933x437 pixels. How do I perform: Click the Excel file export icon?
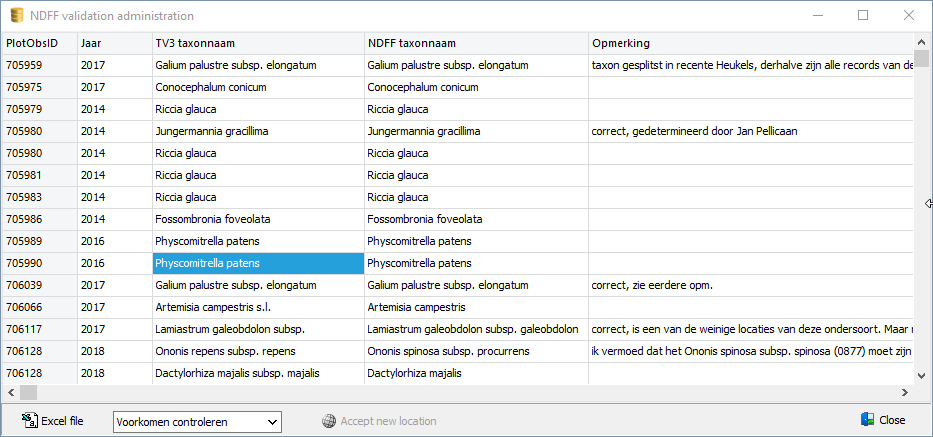point(29,421)
